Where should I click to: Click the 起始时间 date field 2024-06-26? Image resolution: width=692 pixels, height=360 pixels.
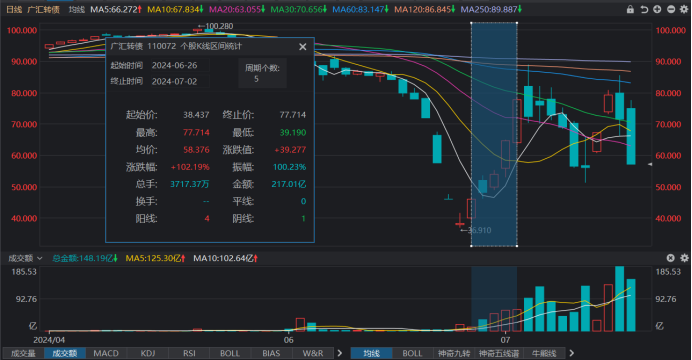click(x=179, y=65)
